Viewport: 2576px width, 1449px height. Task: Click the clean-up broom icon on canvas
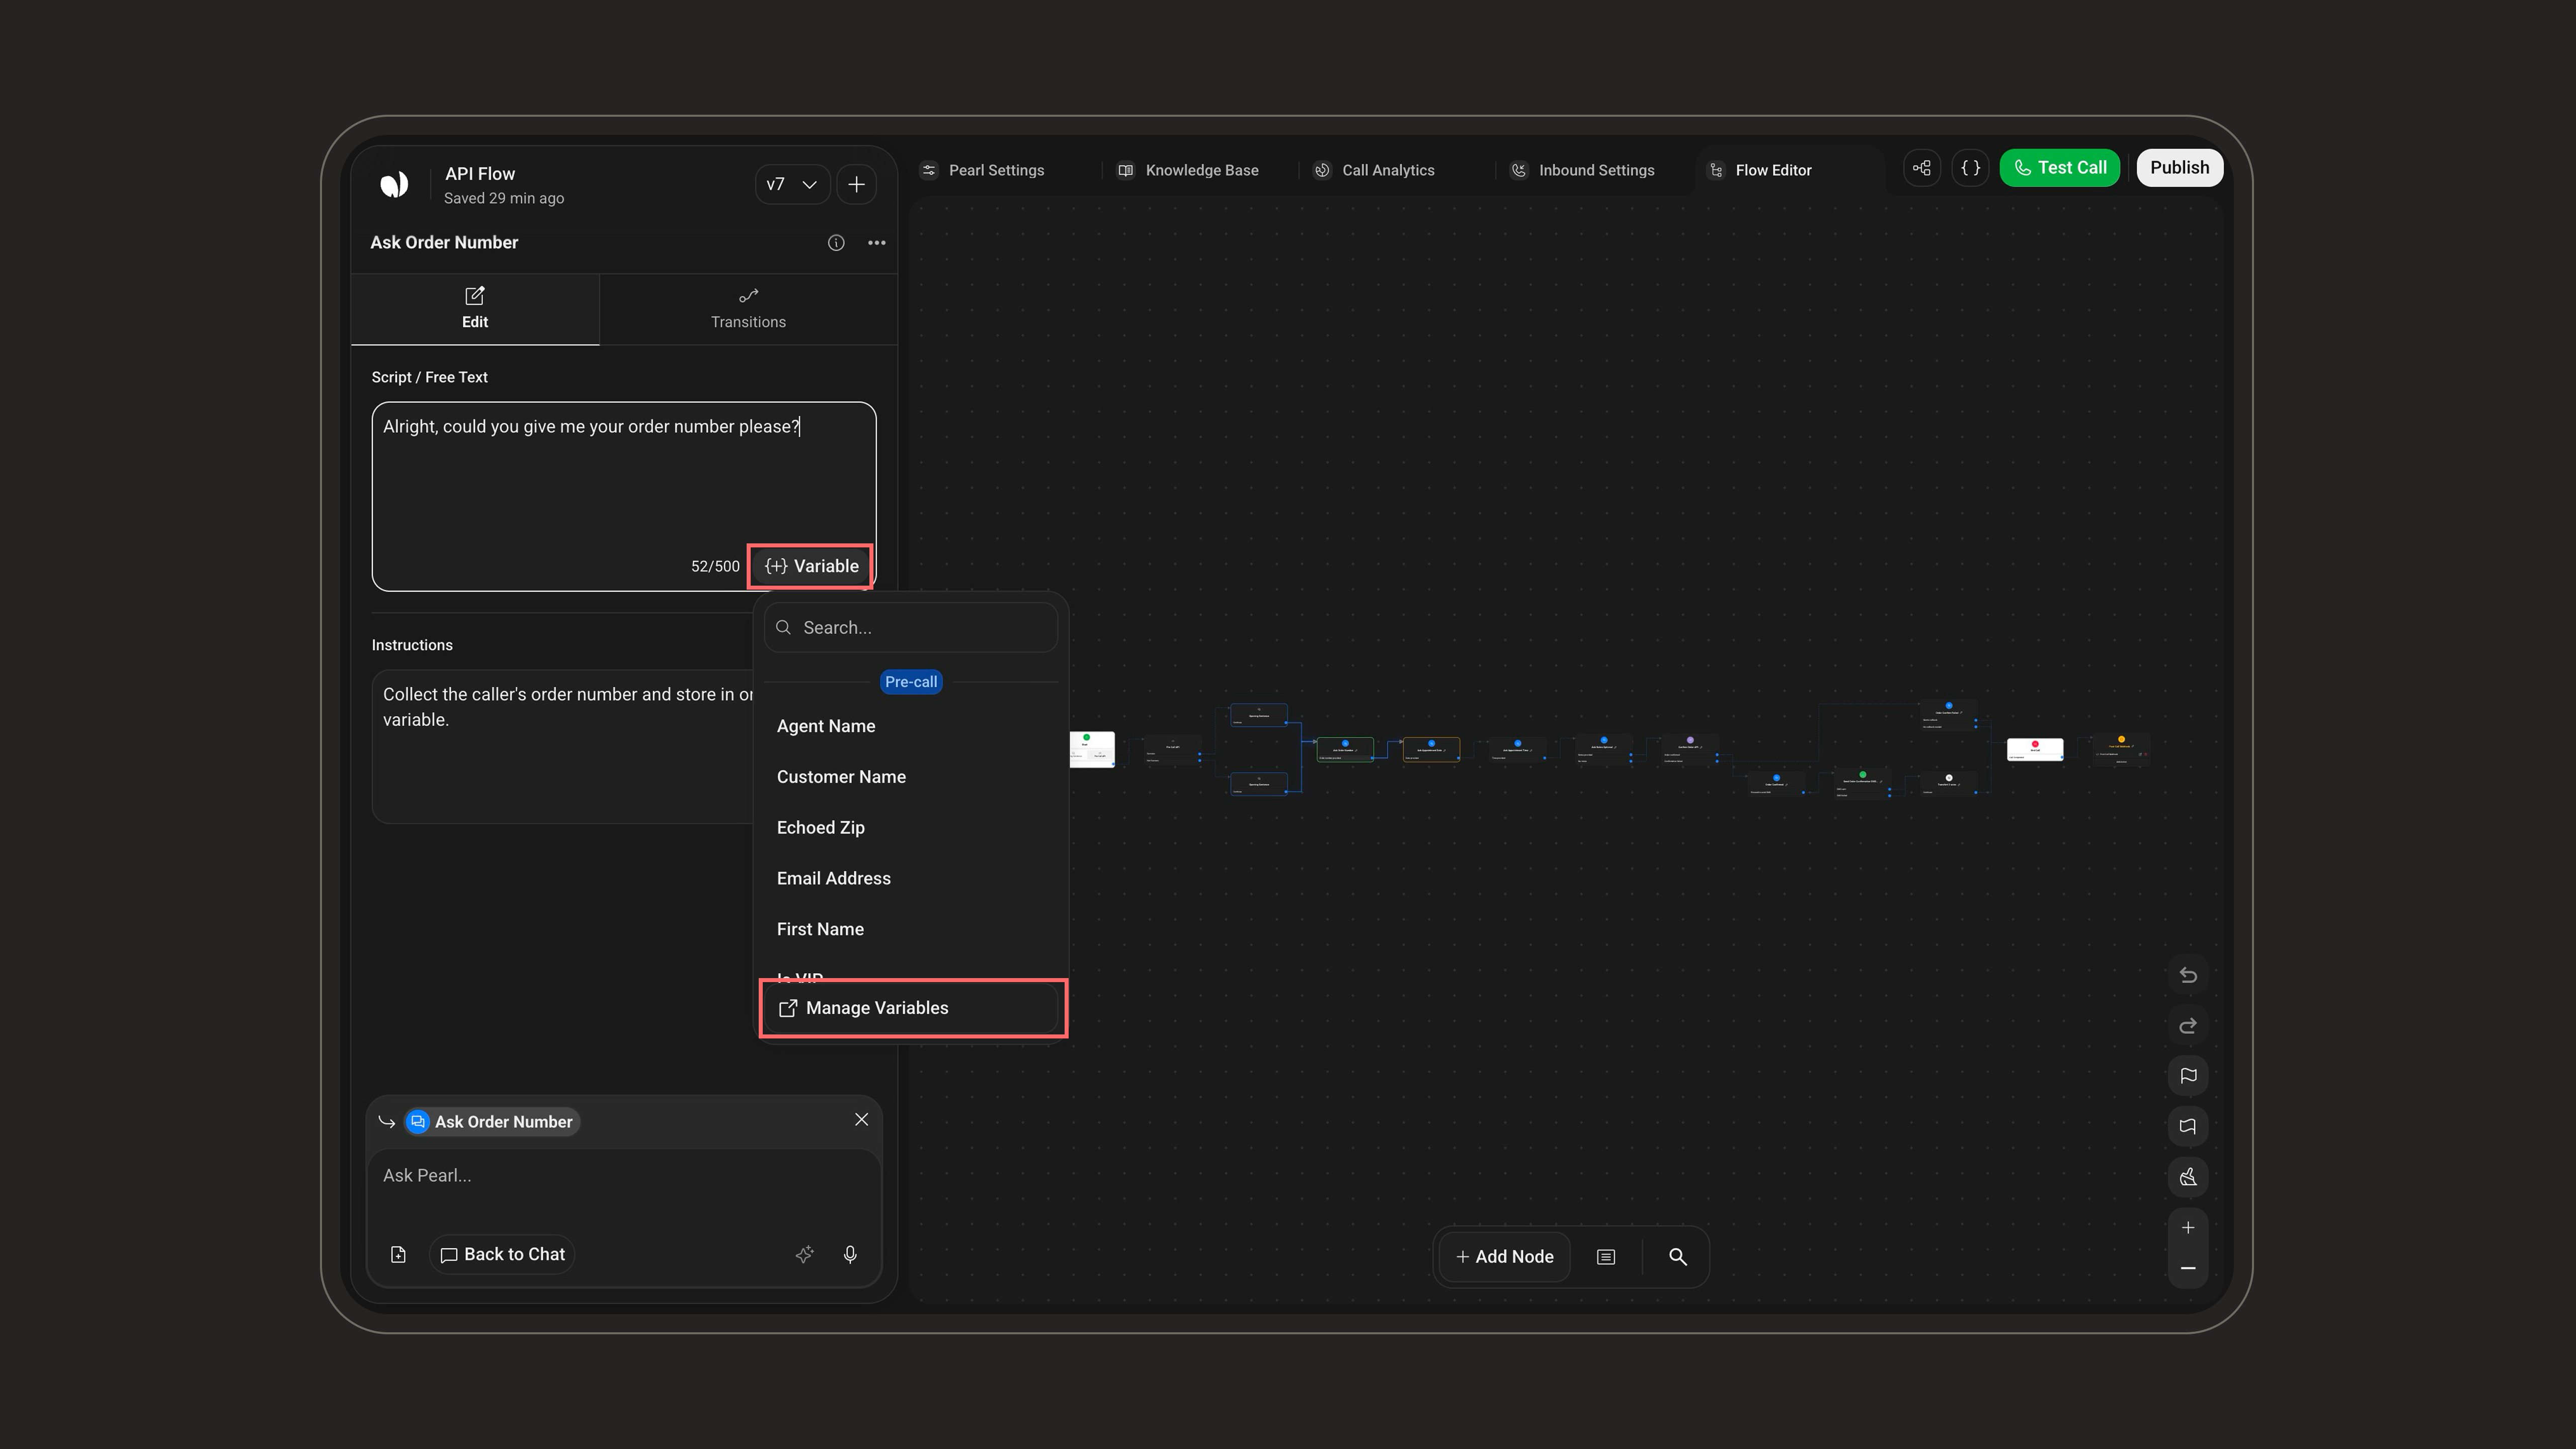click(x=2188, y=1177)
